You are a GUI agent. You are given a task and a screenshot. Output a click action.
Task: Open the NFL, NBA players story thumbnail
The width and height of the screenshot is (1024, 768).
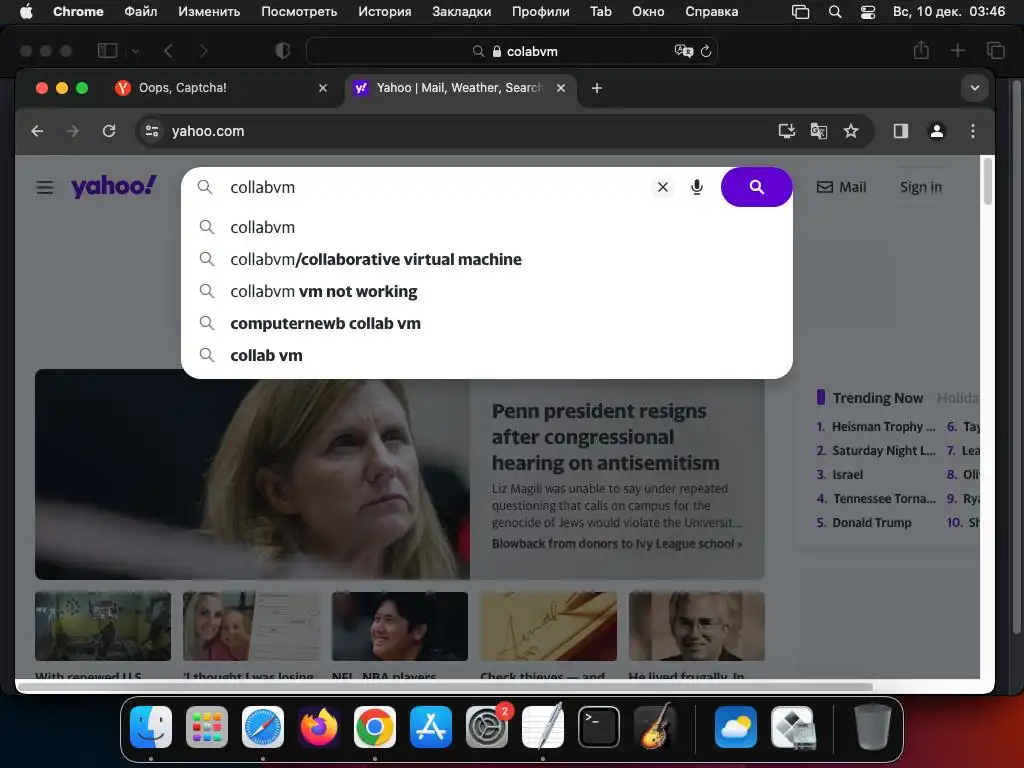click(x=400, y=626)
